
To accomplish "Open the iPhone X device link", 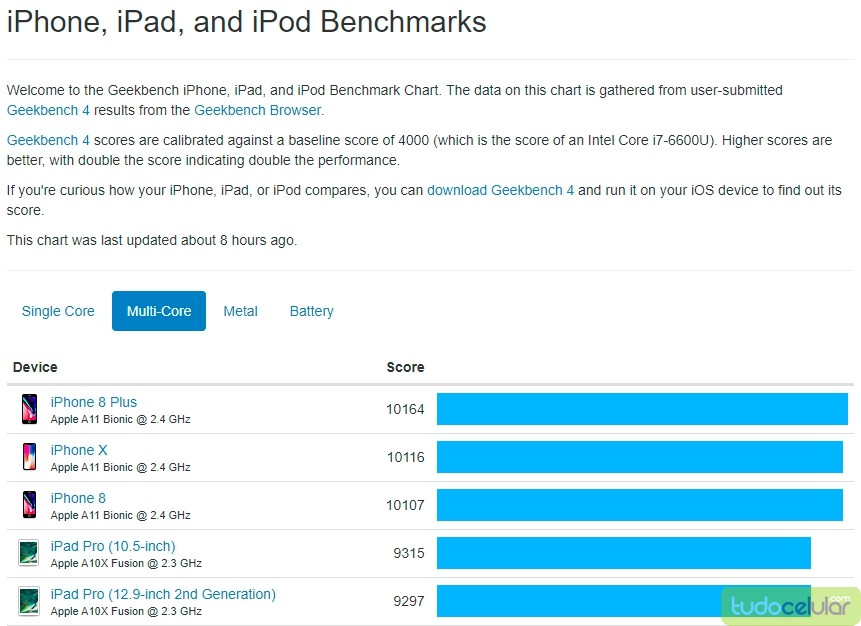I will coord(79,450).
